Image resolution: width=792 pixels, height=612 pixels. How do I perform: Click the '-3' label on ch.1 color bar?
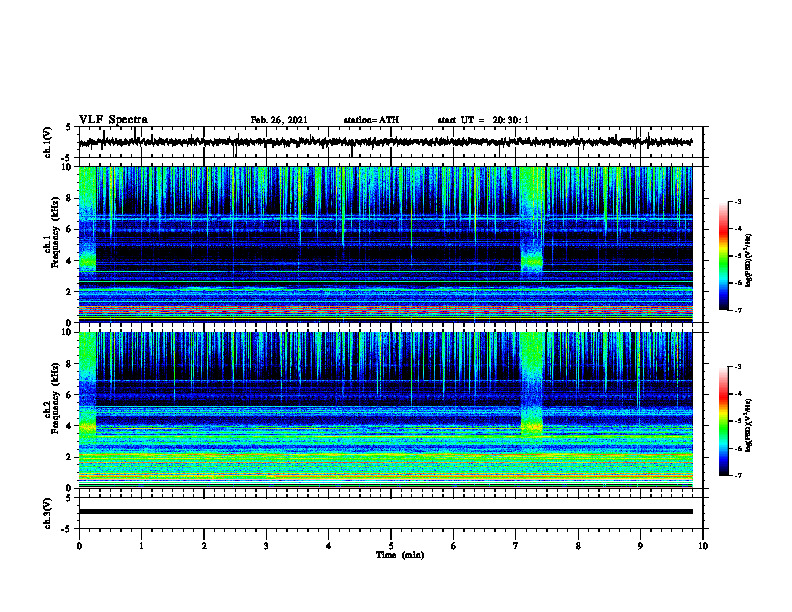pos(737,202)
